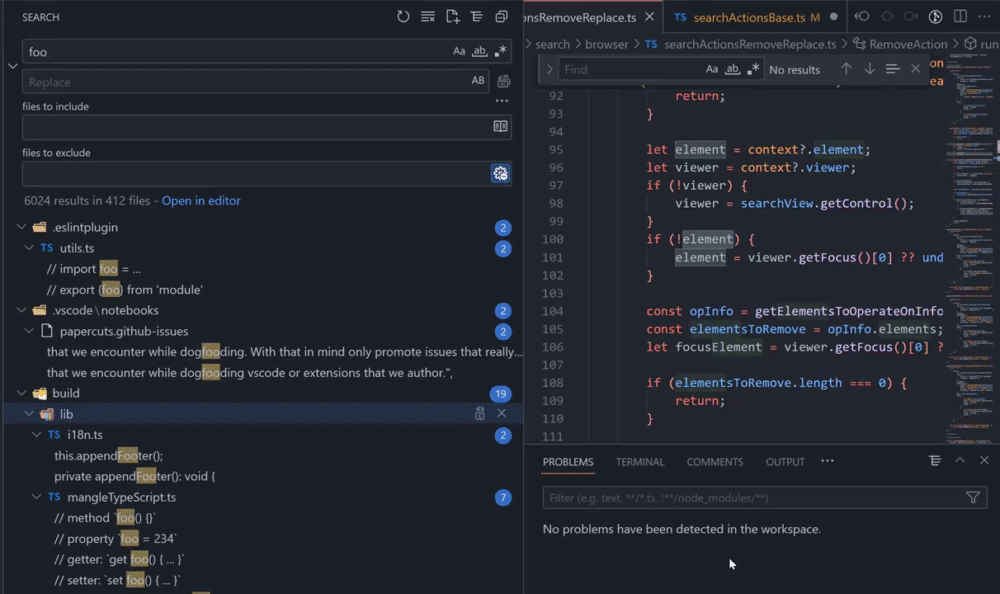This screenshot has width=1000, height=594.
Task: Open a new Search Editor
Action: (x=451, y=16)
